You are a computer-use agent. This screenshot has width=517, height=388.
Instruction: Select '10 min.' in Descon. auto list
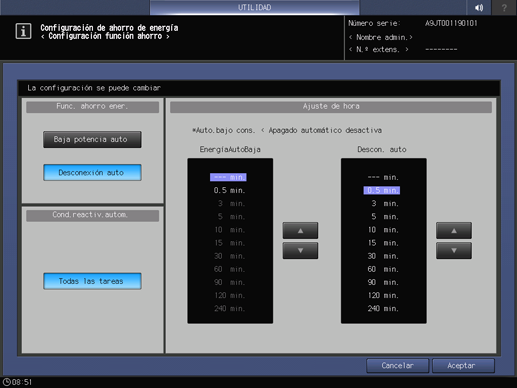[383, 230]
